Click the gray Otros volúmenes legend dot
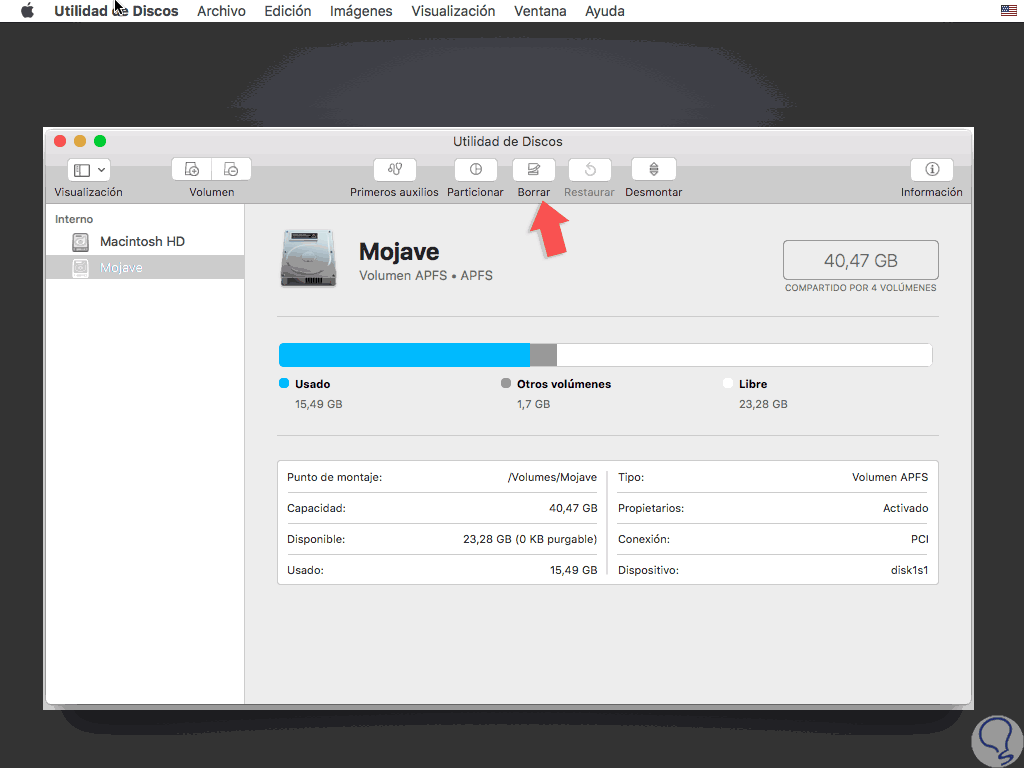This screenshot has width=1024, height=768. pyautogui.click(x=506, y=383)
